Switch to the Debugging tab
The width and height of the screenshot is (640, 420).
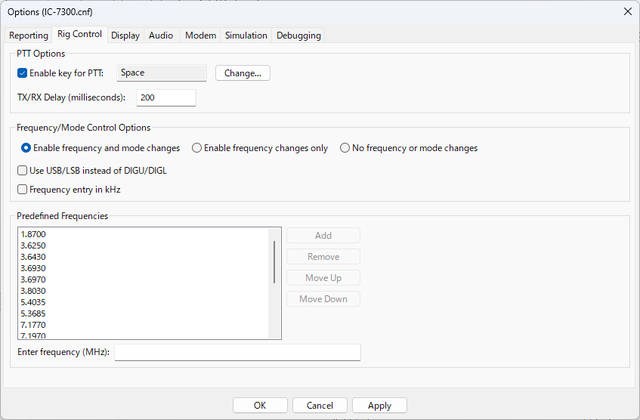tap(299, 36)
